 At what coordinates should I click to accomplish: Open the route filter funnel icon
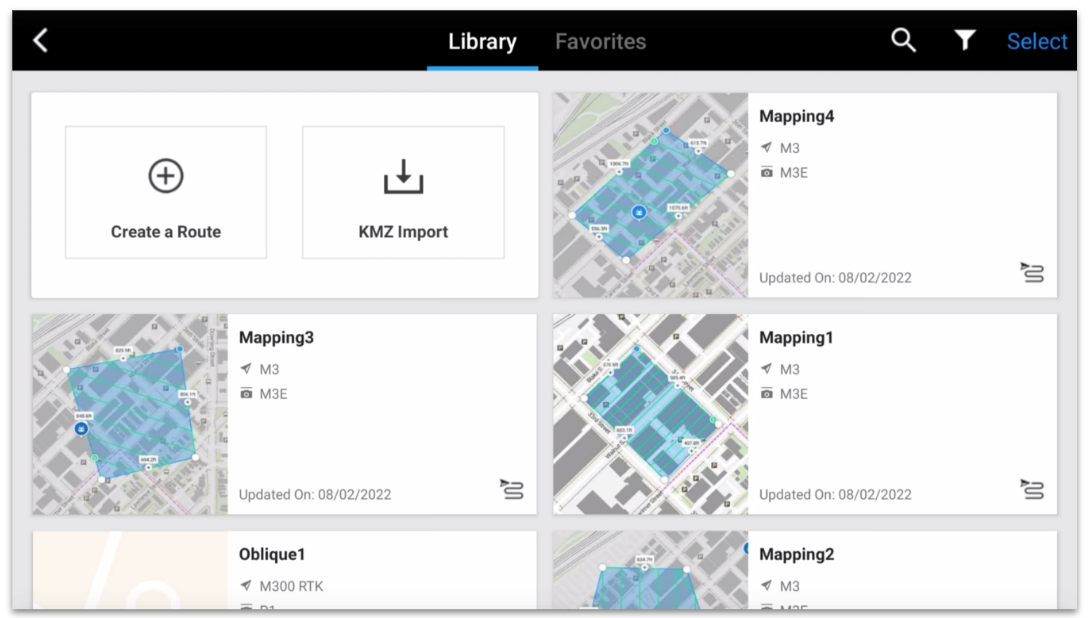tap(964, 41)
